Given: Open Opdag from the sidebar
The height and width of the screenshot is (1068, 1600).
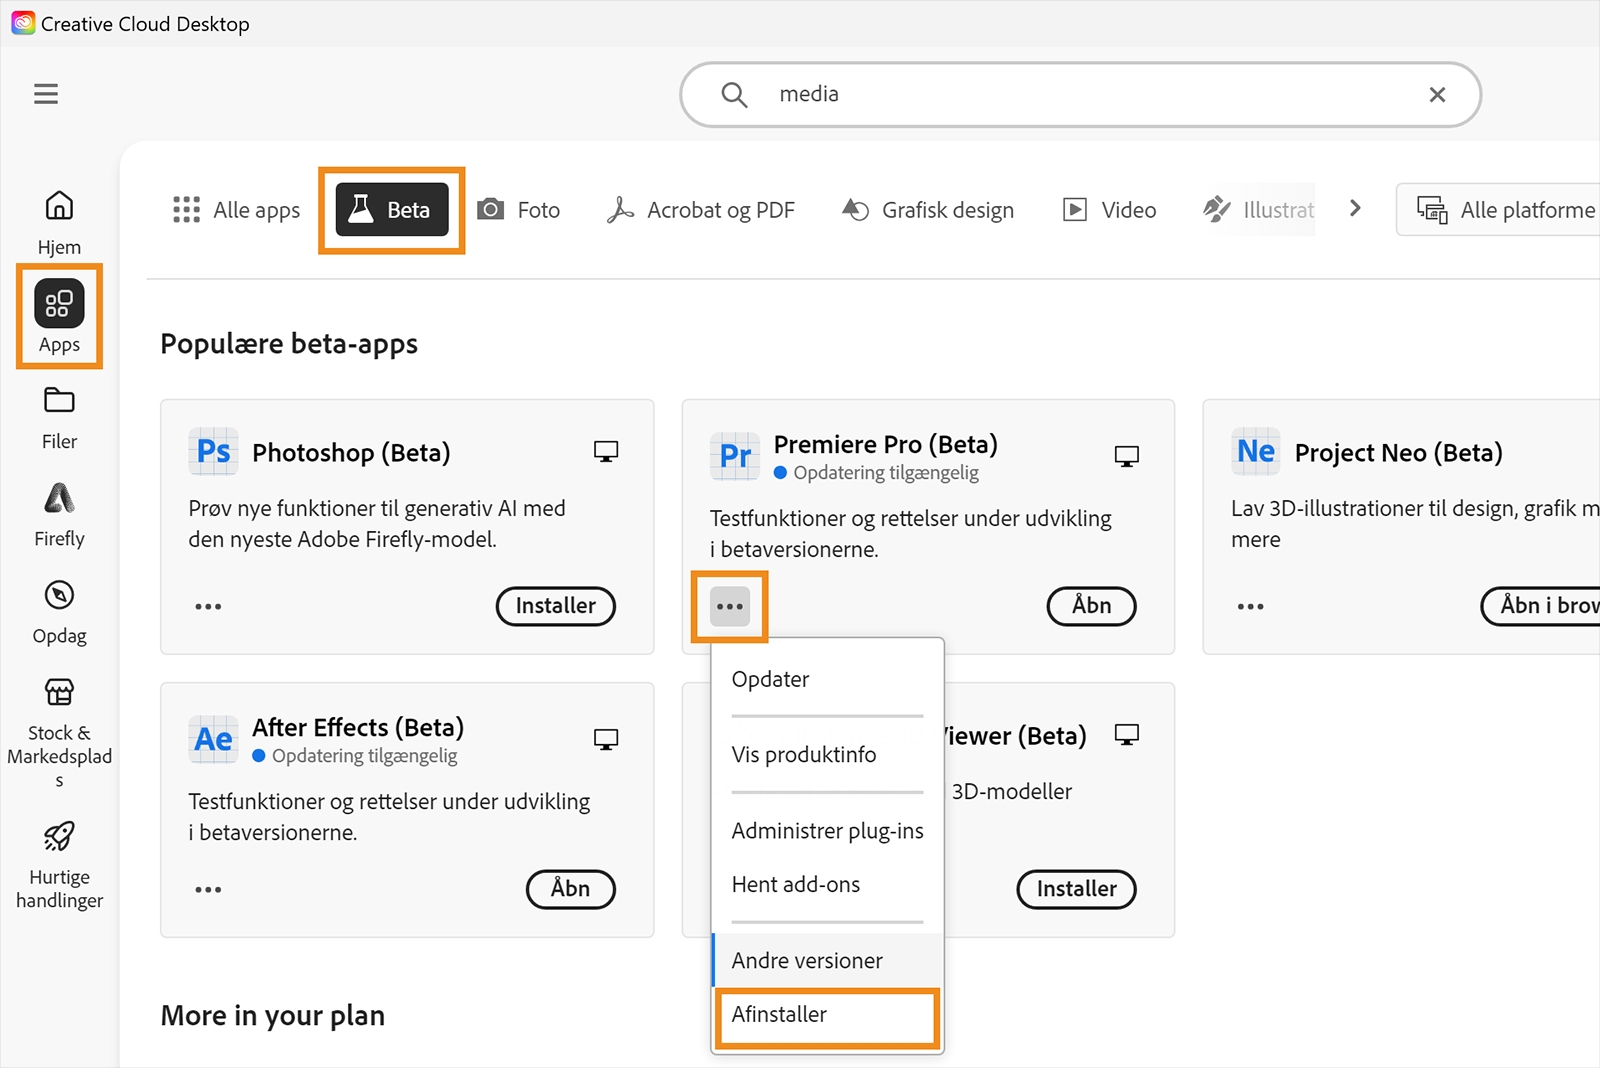Looking at the screenshot, I should click(x=59, y=610).
